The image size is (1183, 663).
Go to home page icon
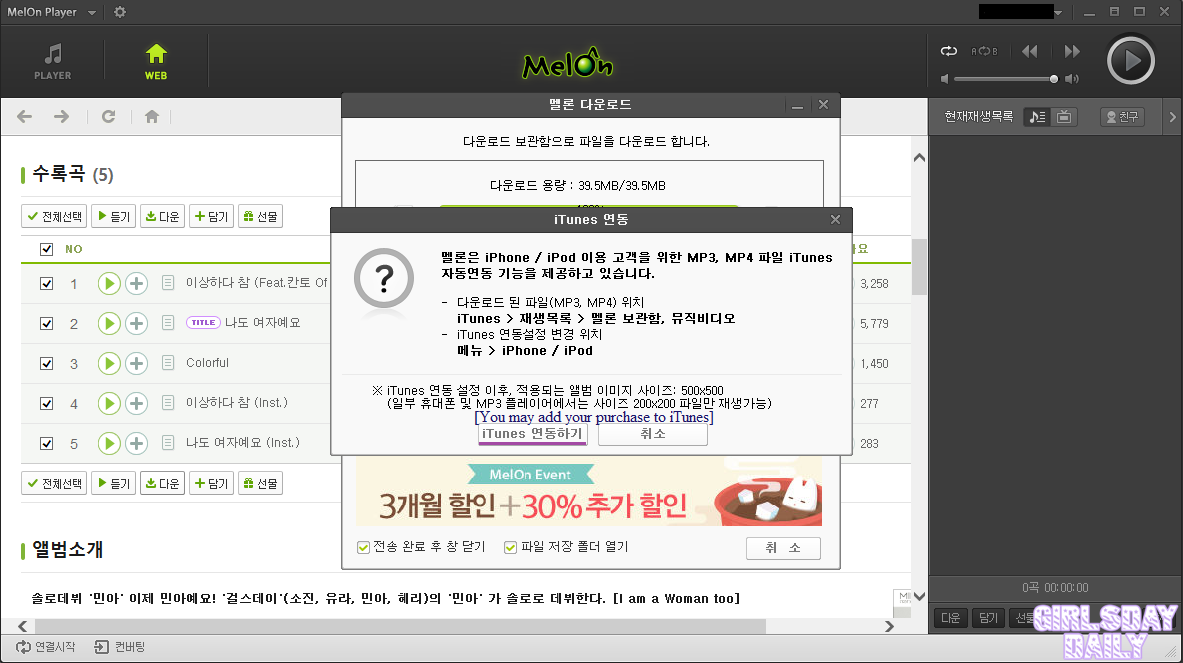[x=152, y=116]
